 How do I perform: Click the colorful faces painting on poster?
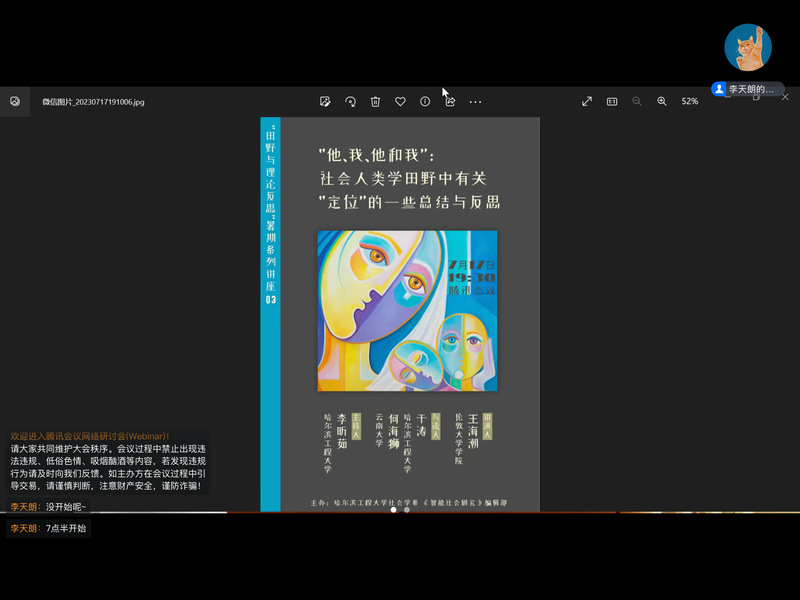point(407,311)
